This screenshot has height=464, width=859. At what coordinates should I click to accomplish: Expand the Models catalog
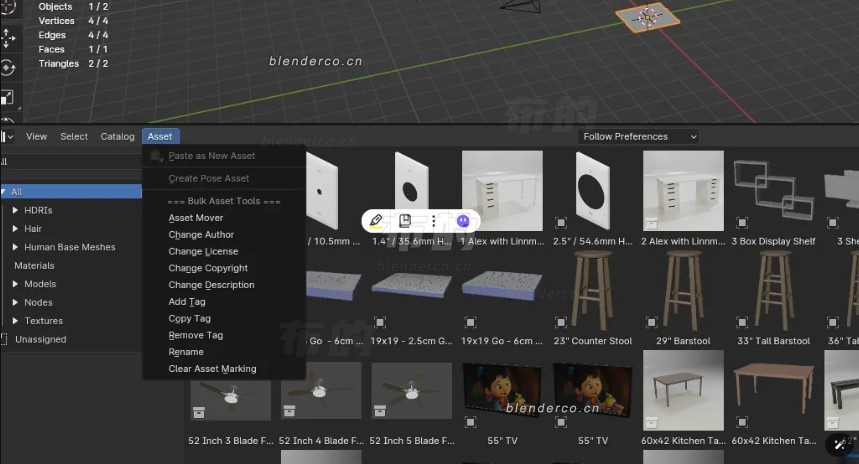pos(15,284)
